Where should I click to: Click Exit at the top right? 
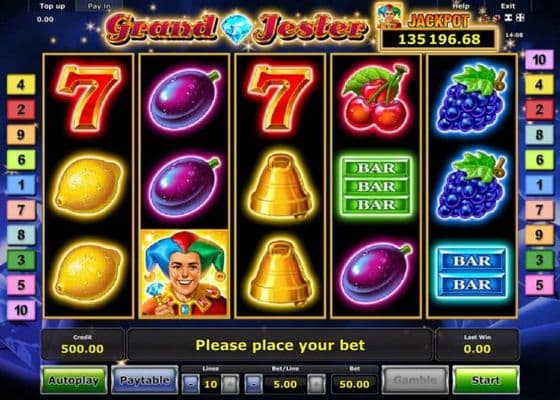pyautogui.click(x=508, y=6)
